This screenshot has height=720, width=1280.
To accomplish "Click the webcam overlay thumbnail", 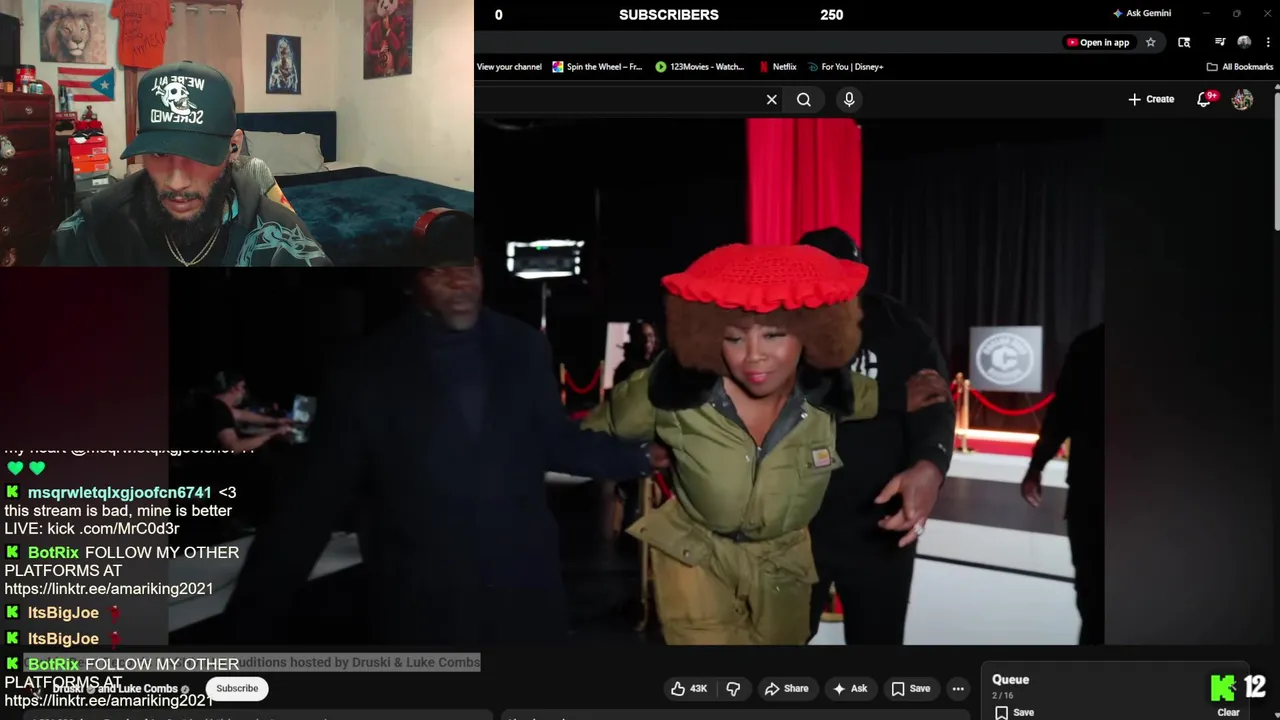I will (x=237, y=133).
